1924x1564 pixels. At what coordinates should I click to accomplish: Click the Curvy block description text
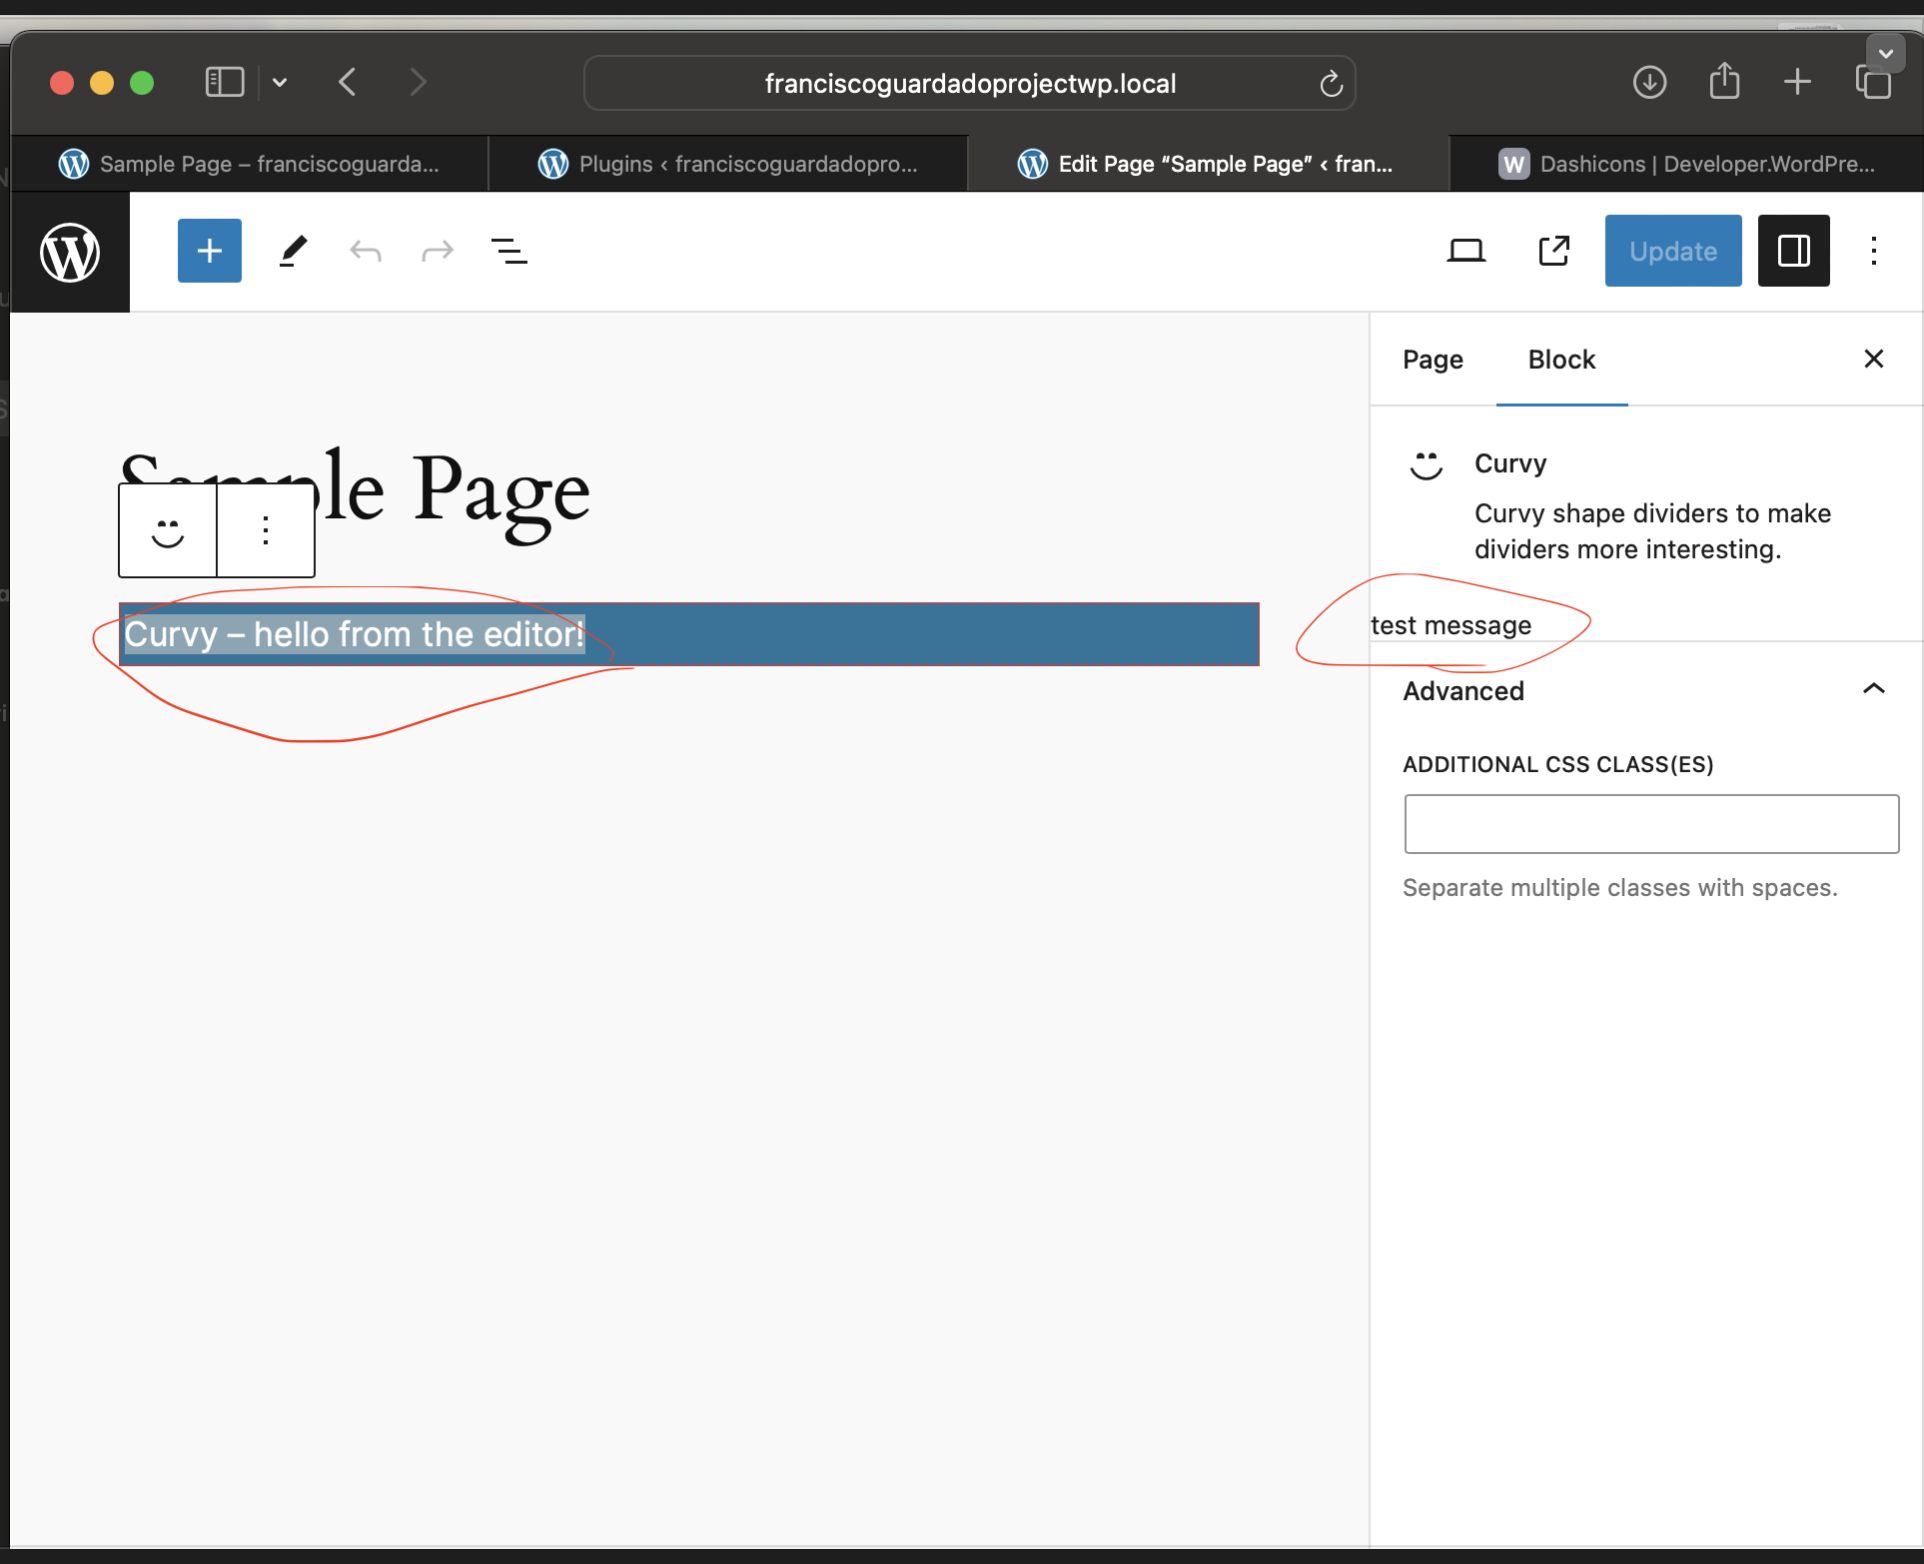tap(1653, 531)
